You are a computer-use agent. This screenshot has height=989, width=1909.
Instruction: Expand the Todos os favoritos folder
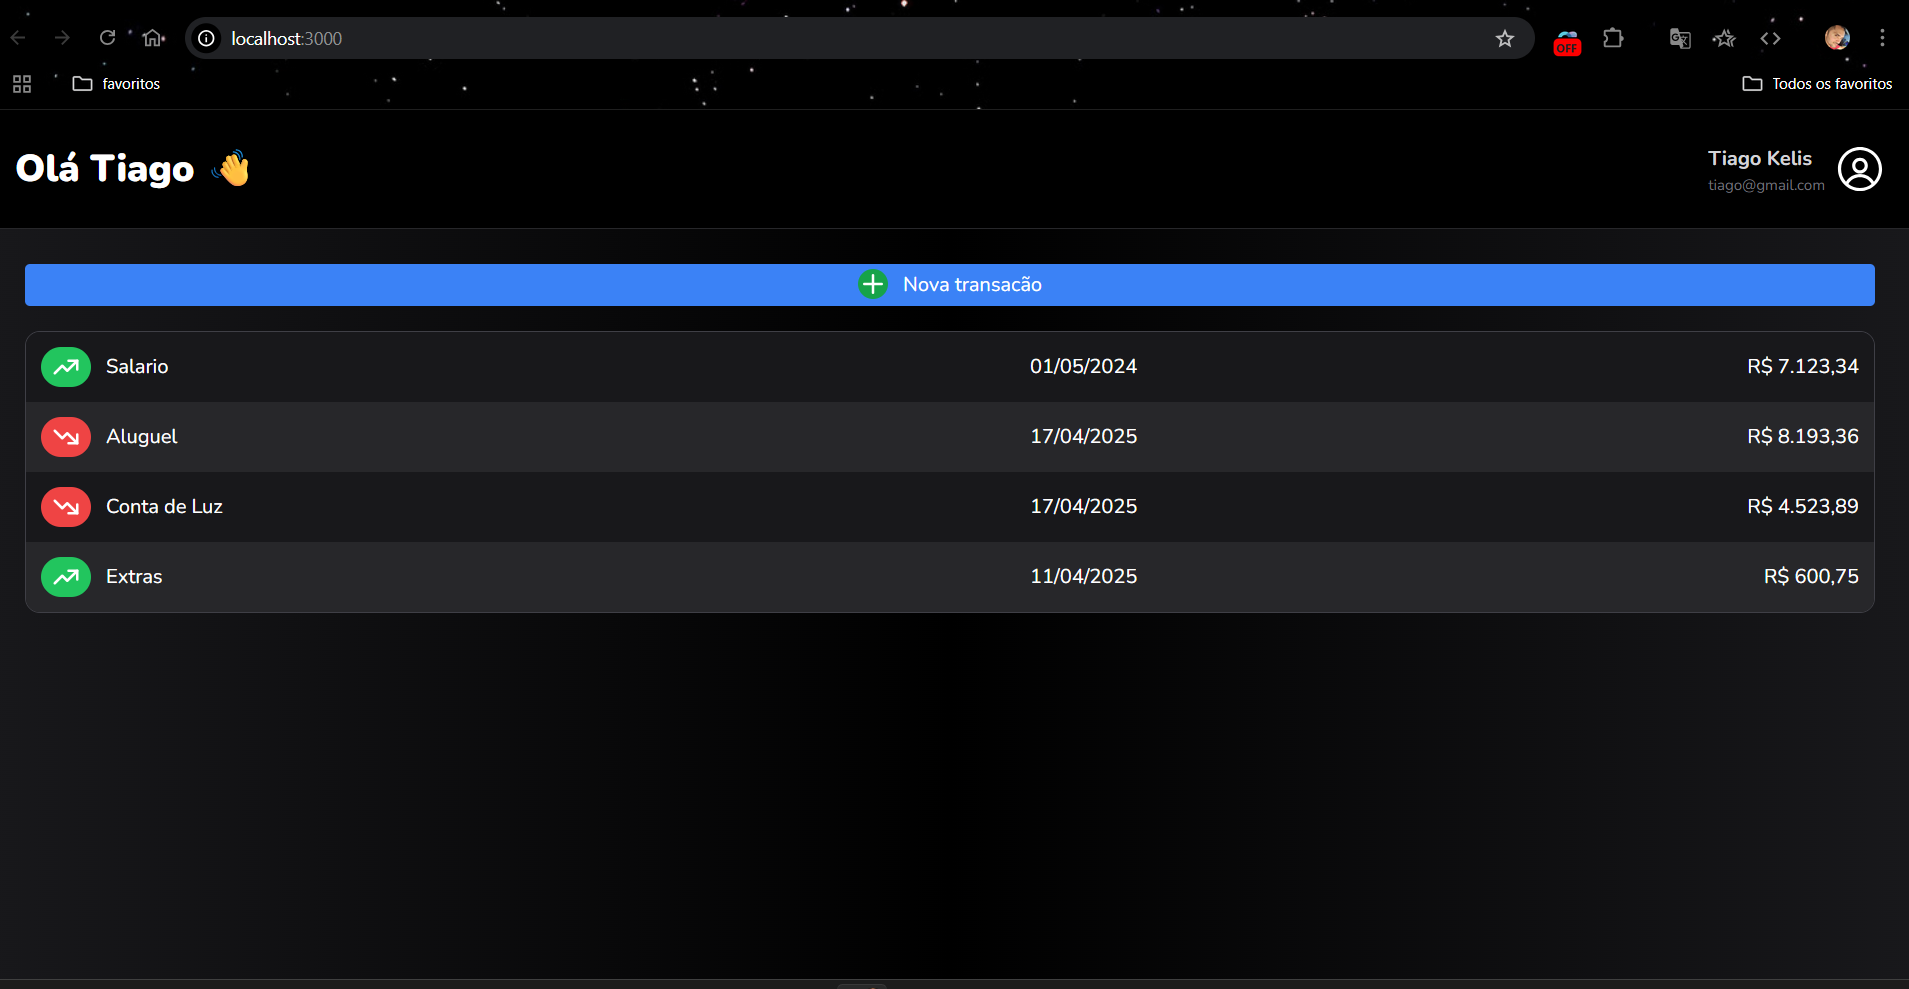click(x=1817, y=84)
